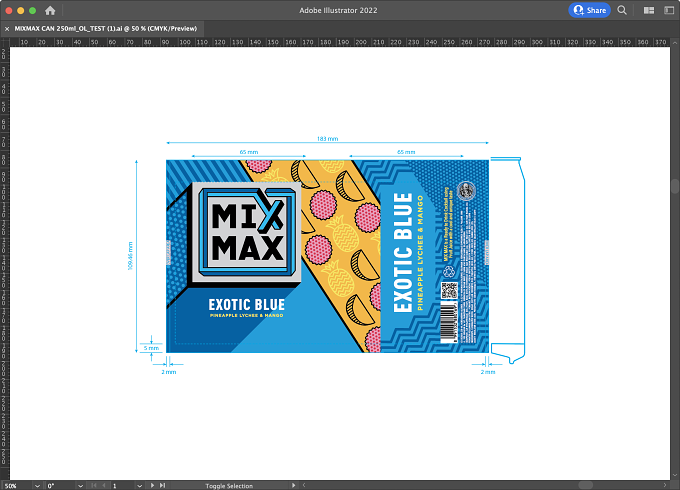Click the zoom percentage input field
This screenshot has width=680, height=490.
(x=17, y=486)
